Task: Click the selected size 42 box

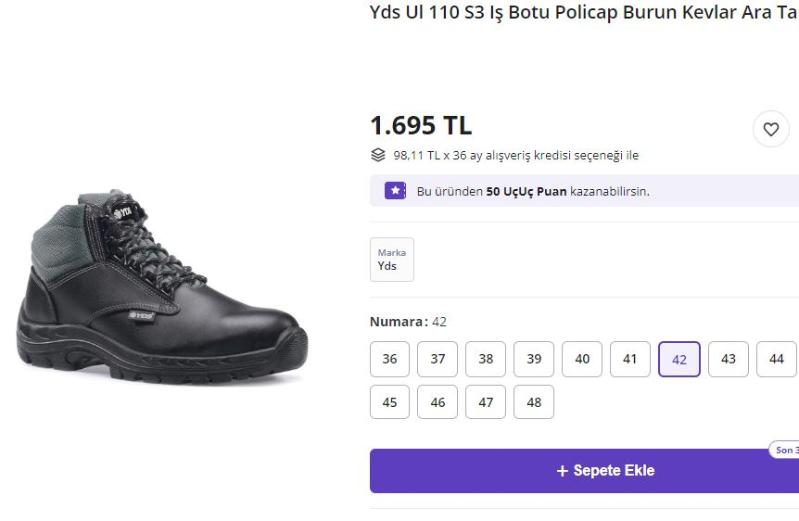Action: (678, 360)
